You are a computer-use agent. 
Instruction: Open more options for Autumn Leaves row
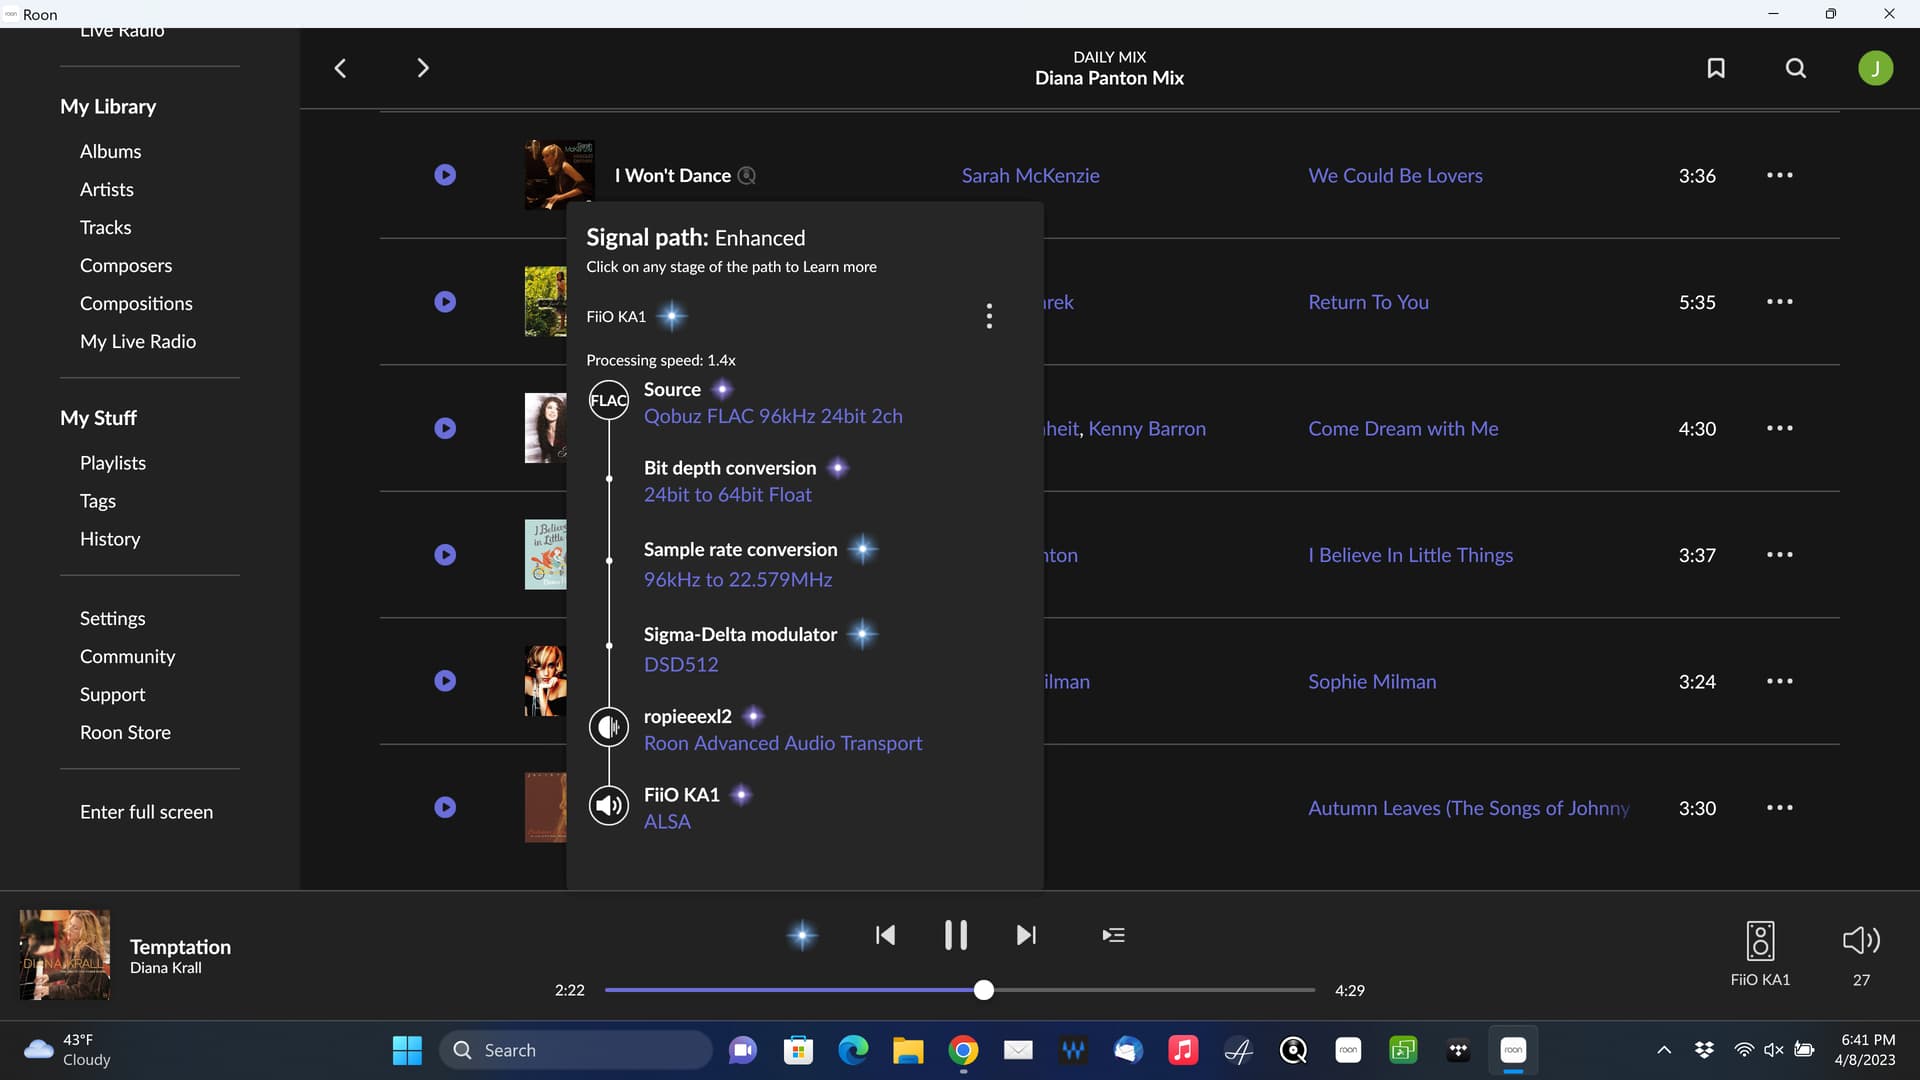click(x=1779, y=807)
